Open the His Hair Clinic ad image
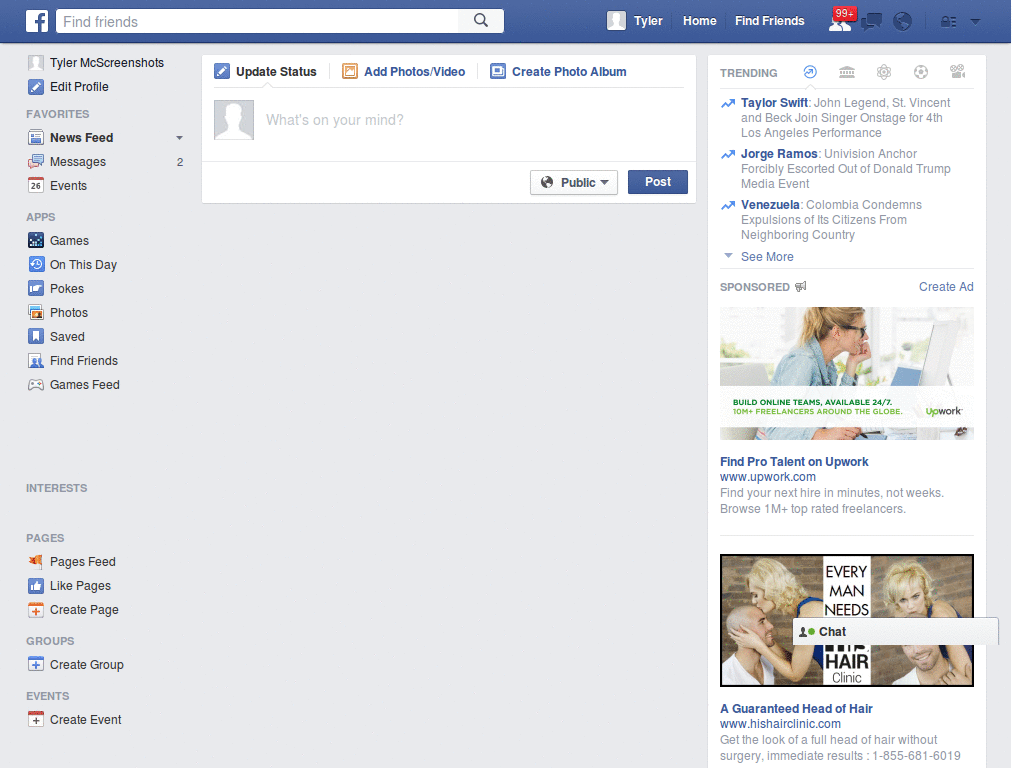Viewport: 1024px width, 768px height. coord(846,620)
